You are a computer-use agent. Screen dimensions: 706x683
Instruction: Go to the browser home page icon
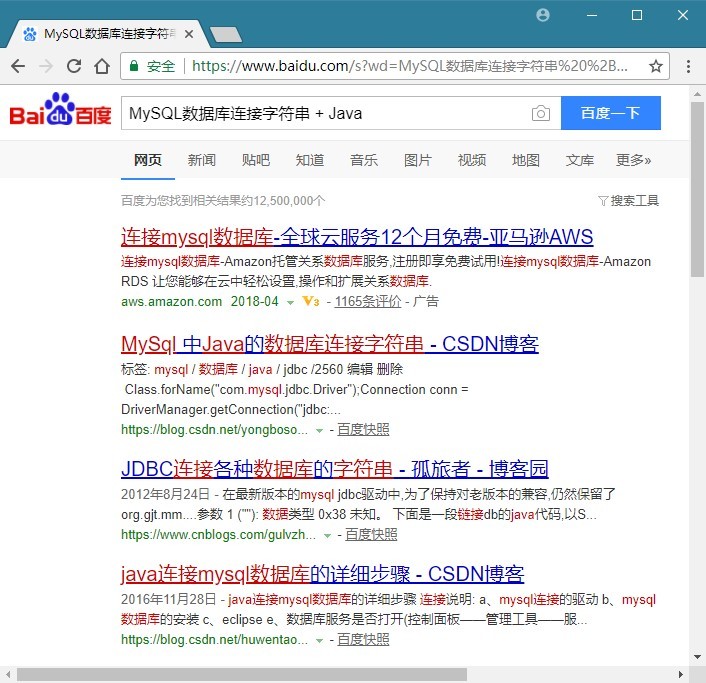pos(101,66)
